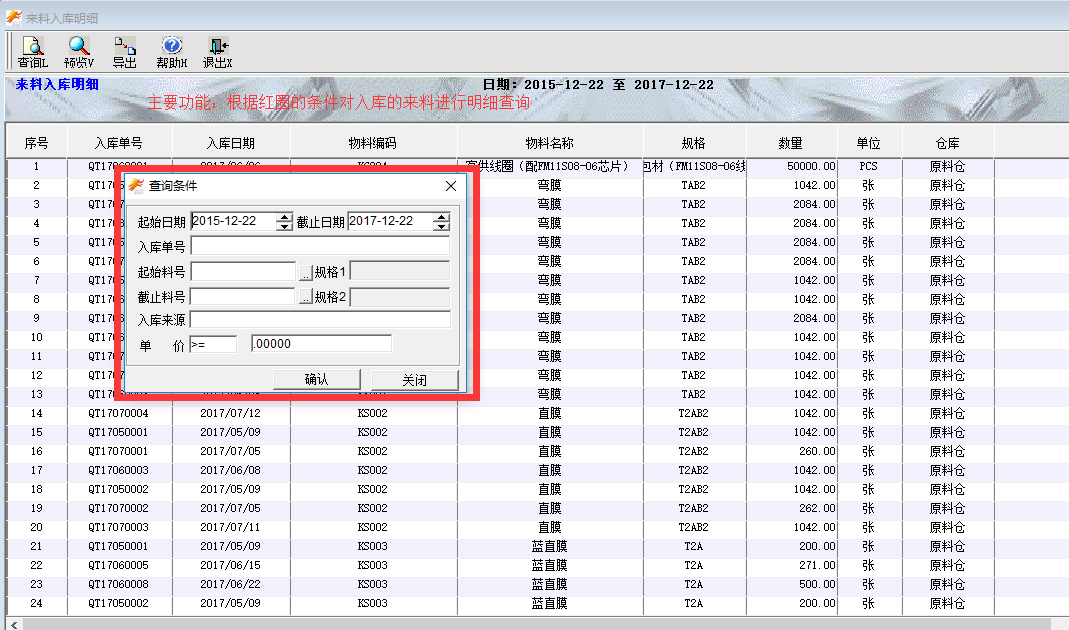Increase 起始日期 with up spinner arrow

tap(284, 218)
